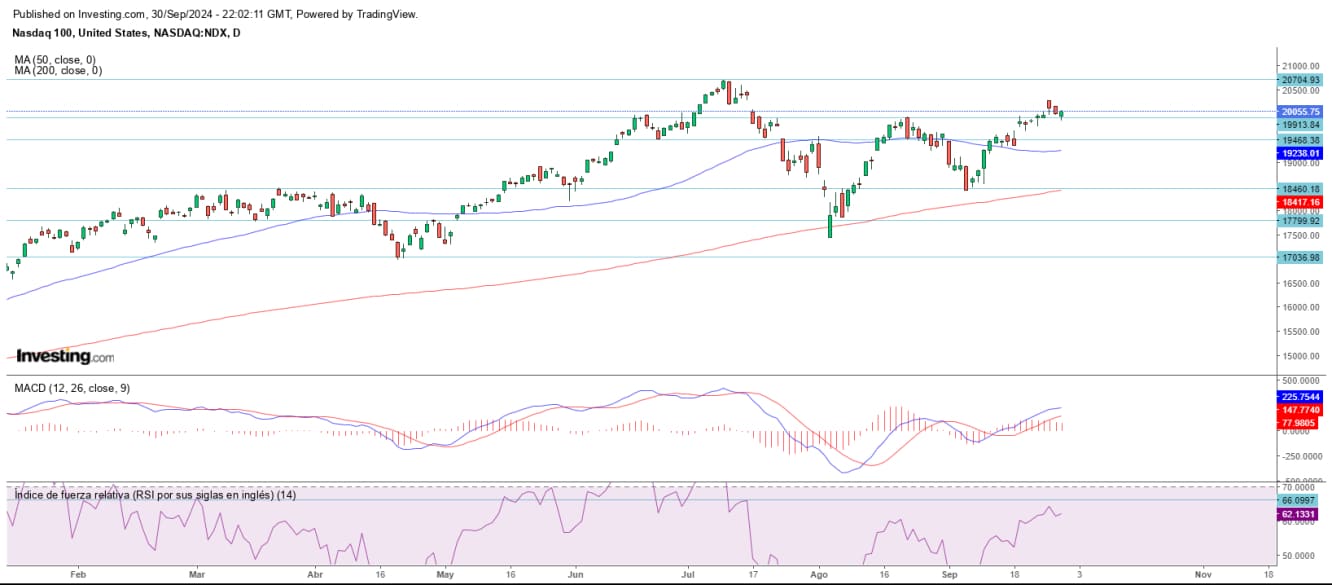Click the 18 marker after Sep
This screenshot has width=1332, height=585.
(x=1013, y=575)
